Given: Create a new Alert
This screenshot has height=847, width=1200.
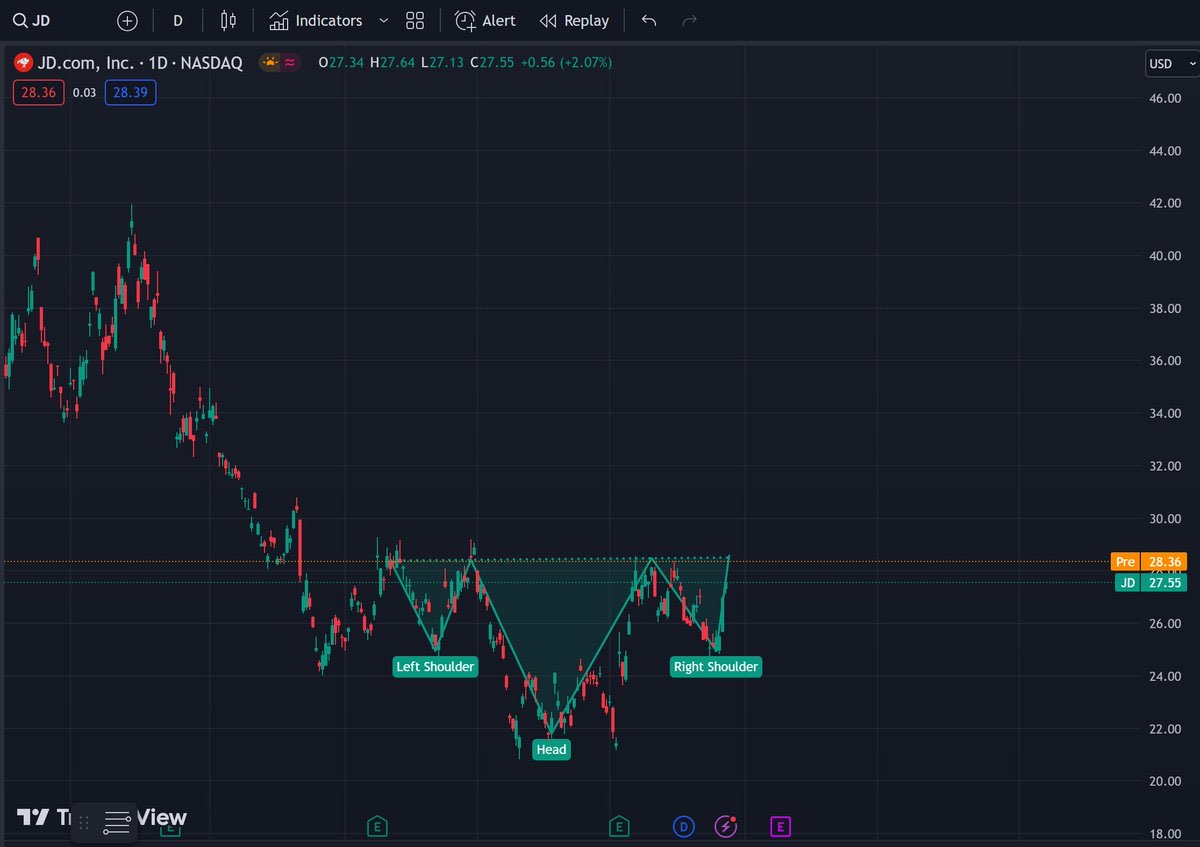Looking at the screenshot, I should point(486,21).
